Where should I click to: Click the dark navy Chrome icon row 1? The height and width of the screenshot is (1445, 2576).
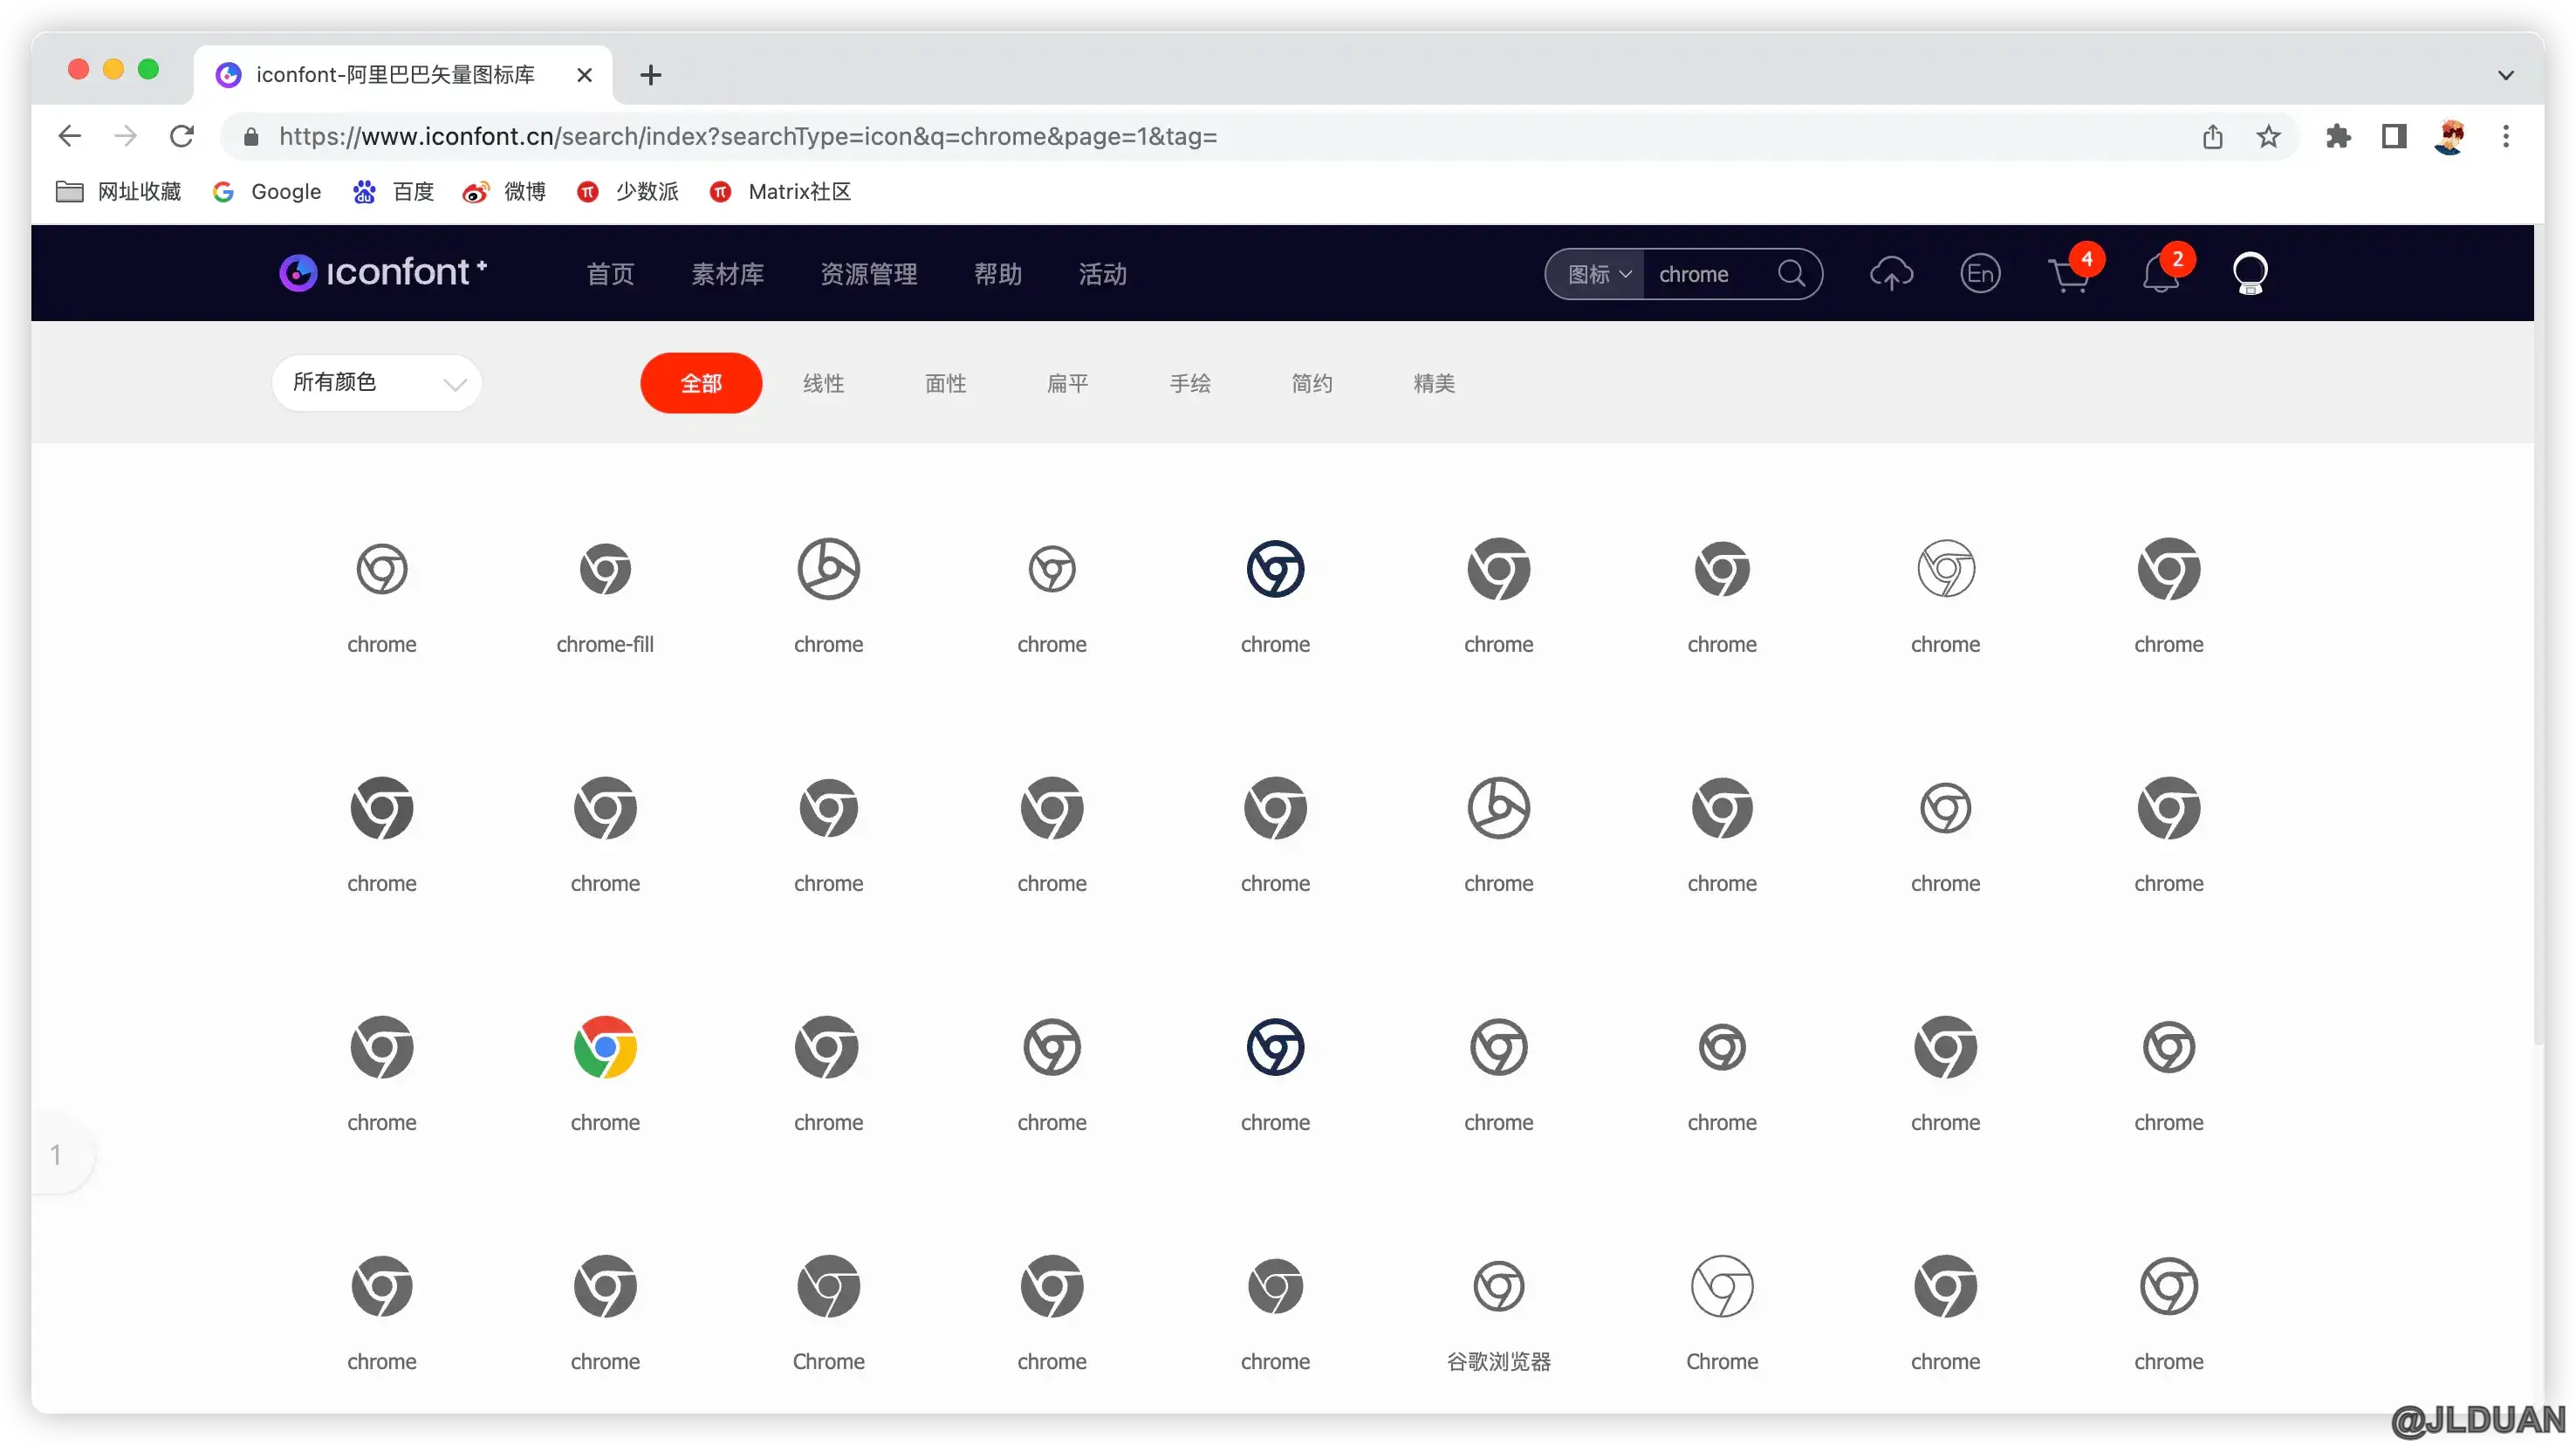tap(1276, 570)
